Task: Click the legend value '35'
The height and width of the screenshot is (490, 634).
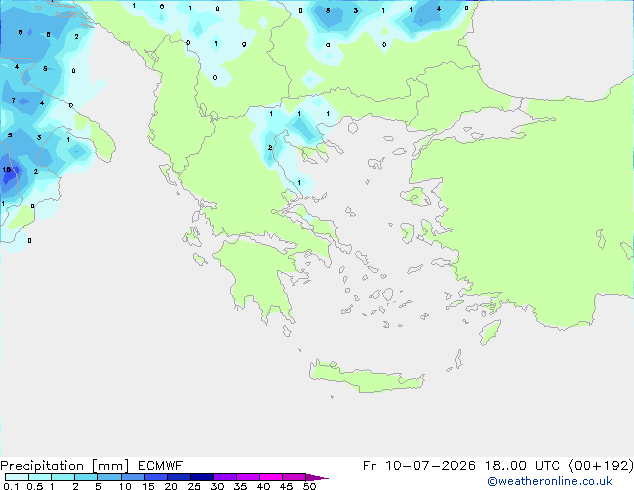Action: (x=240, y=486)
